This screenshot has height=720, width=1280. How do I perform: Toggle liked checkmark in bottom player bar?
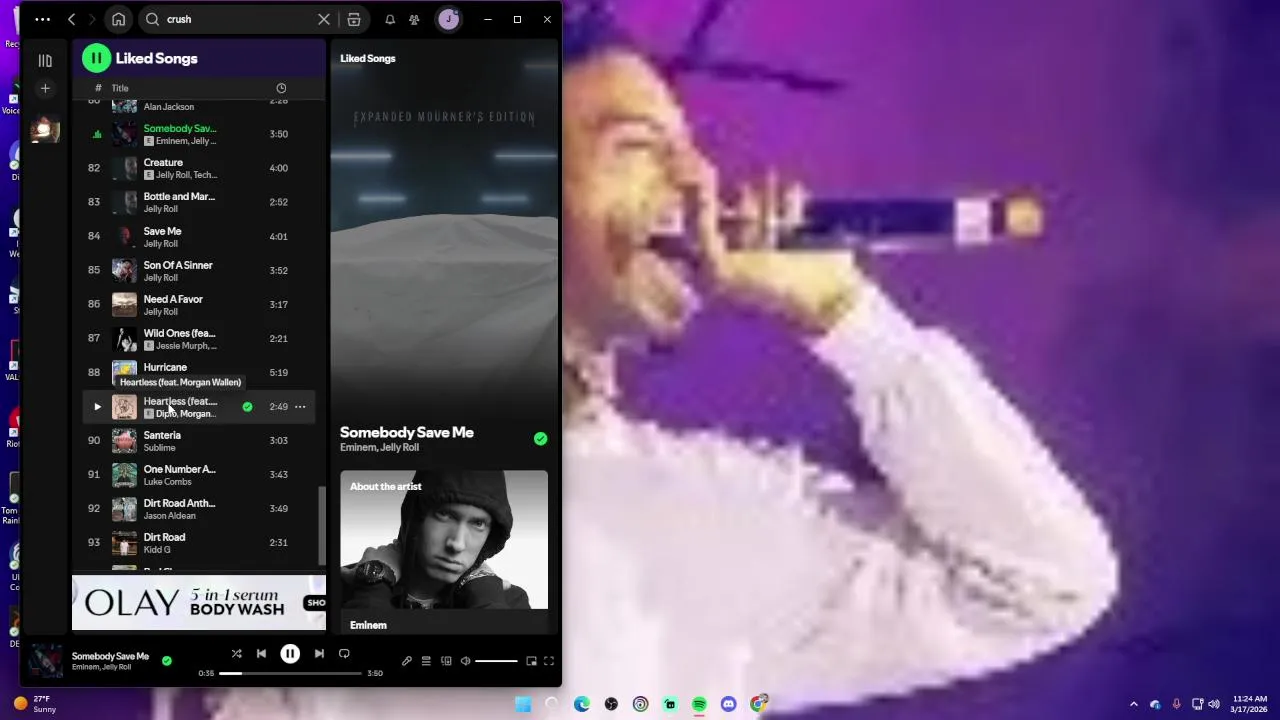tap(167, 661)
